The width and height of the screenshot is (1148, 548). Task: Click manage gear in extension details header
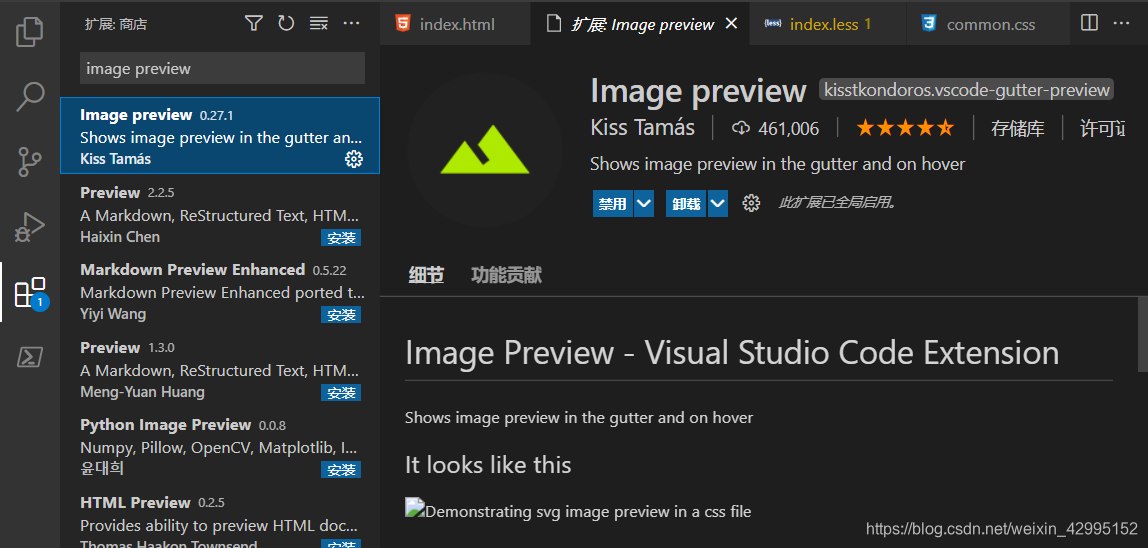coord(751,203)
